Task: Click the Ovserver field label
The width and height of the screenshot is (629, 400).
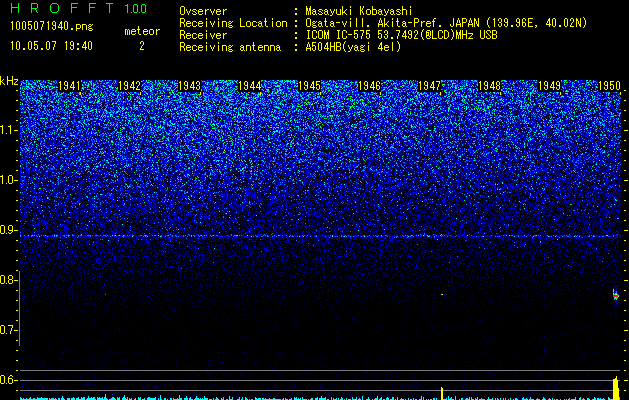Action: (203, 11)
